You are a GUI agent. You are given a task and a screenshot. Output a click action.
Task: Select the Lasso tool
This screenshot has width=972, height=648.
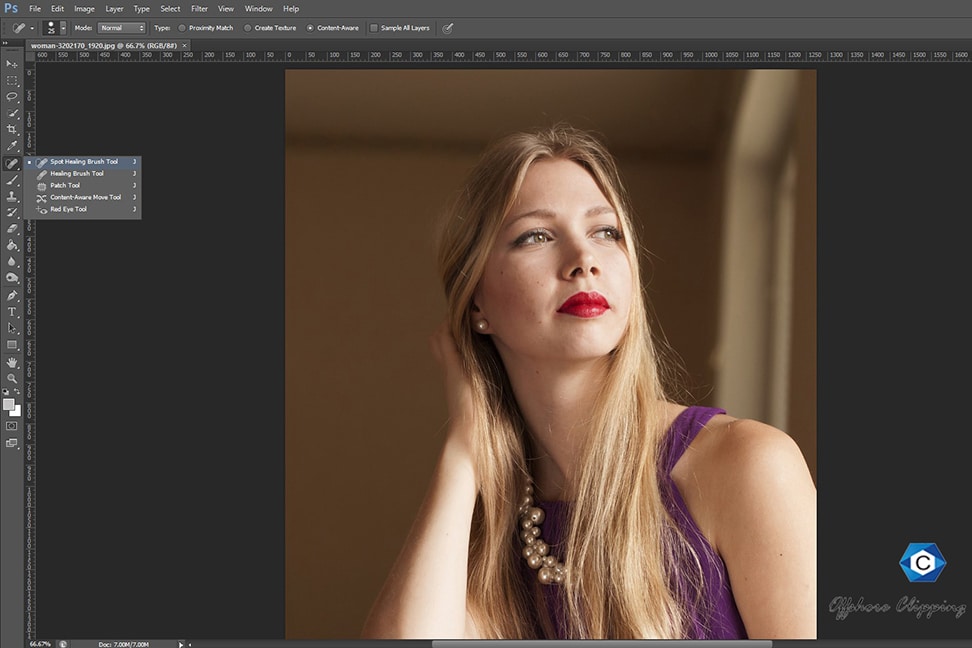pyautogui.click(x=12, y=97)
